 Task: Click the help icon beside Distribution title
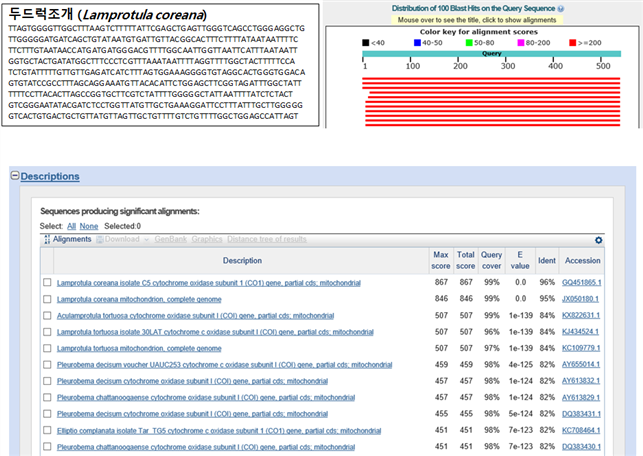point(561,9)
